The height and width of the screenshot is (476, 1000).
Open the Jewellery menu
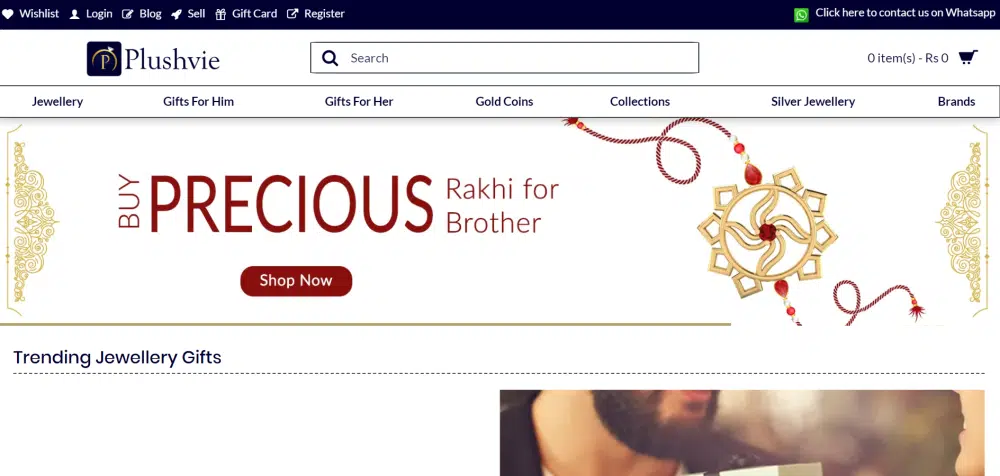57,101
